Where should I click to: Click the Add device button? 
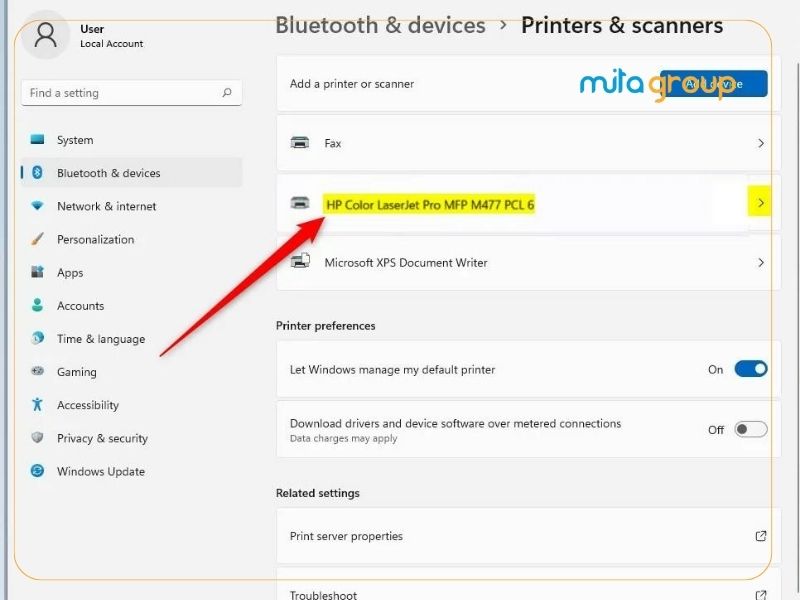714,84
